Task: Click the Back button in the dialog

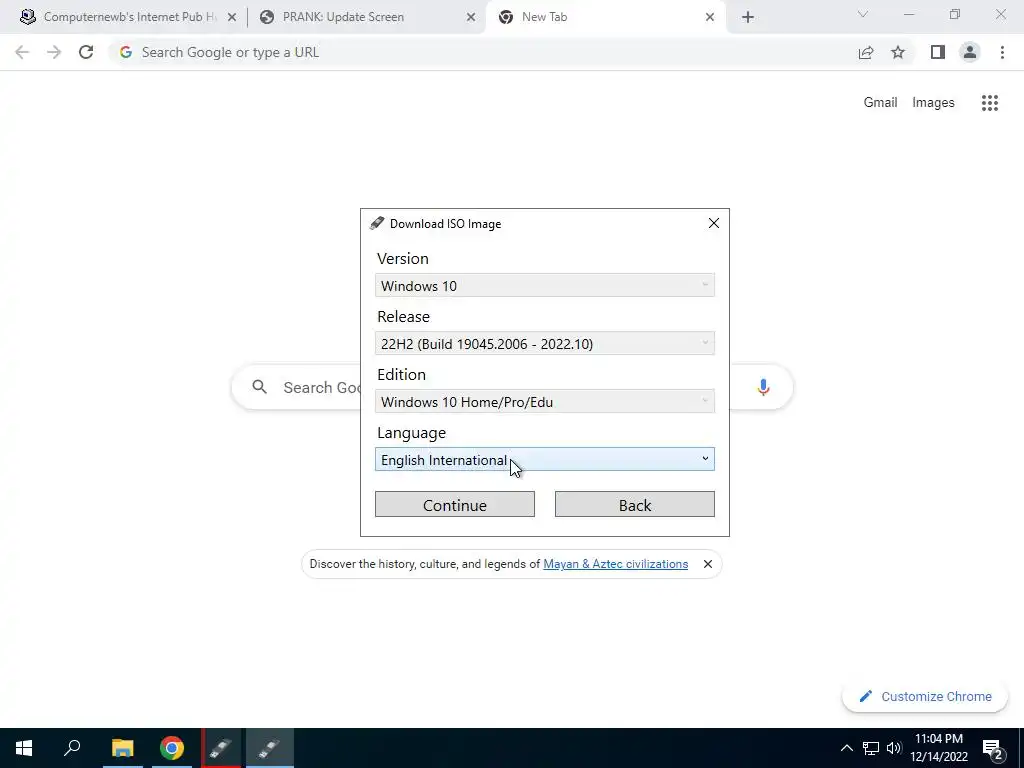Action: (635, 504)
